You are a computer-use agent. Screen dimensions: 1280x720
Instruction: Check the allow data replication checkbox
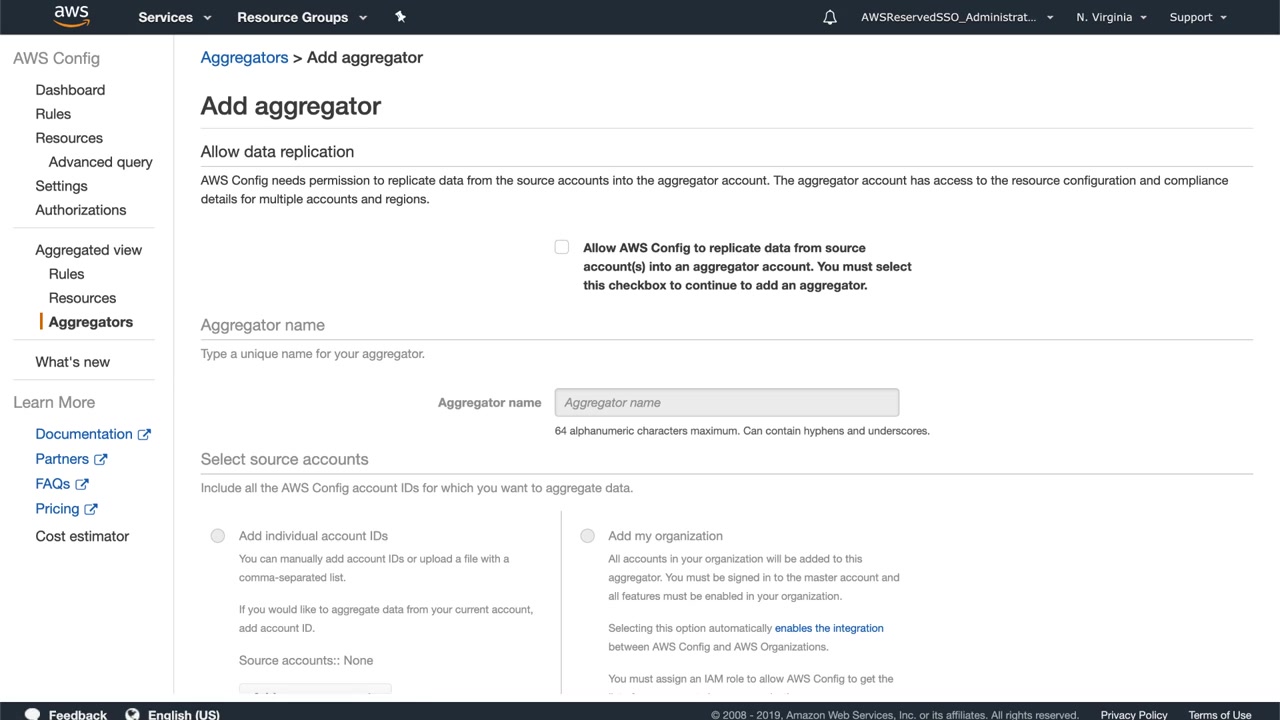[562, 247]
